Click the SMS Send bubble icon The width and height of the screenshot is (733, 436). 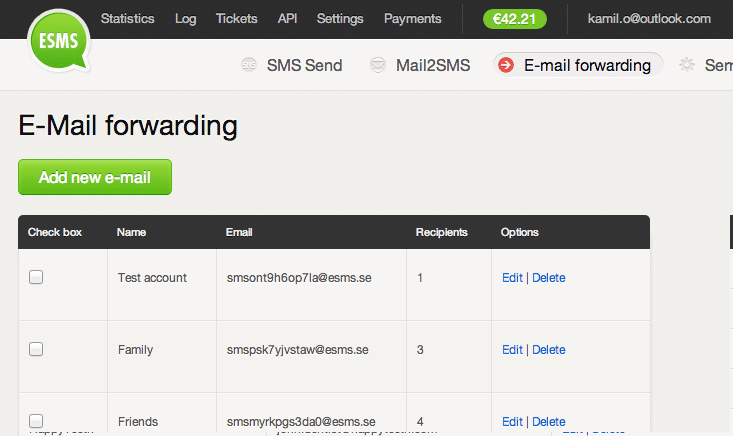tap(249, 65)
